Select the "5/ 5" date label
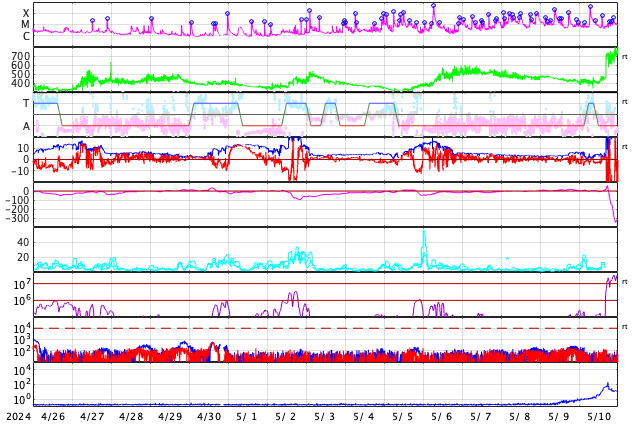The image size is (634, 424). click(x=403, y=417)
